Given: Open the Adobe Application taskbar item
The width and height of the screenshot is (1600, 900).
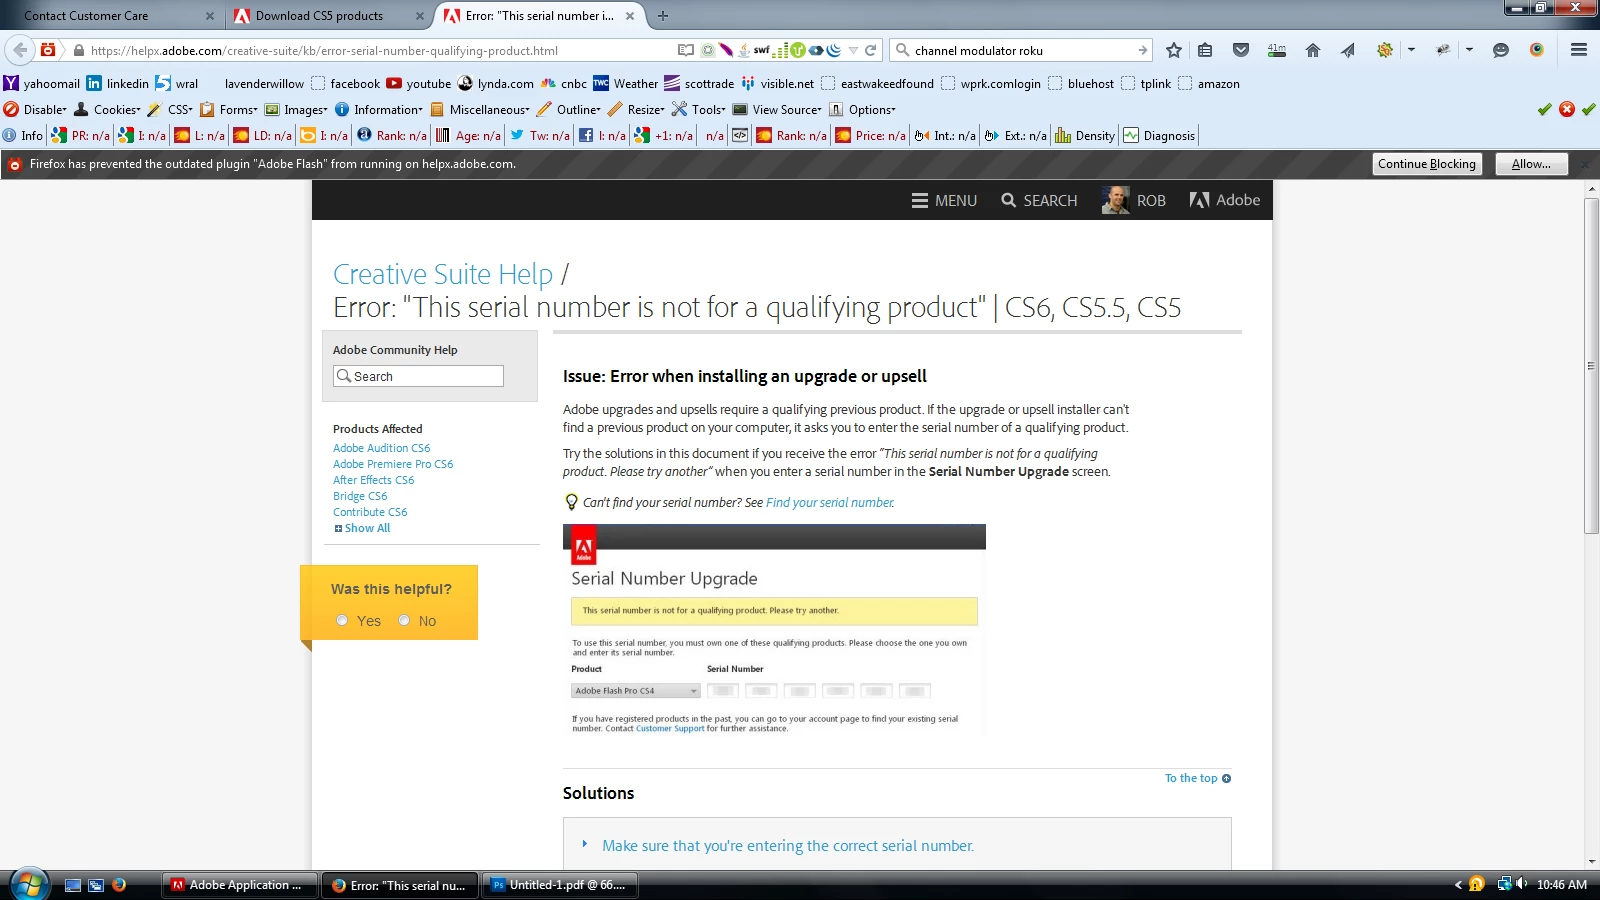Looking at the screenshot, I should 240,885.
